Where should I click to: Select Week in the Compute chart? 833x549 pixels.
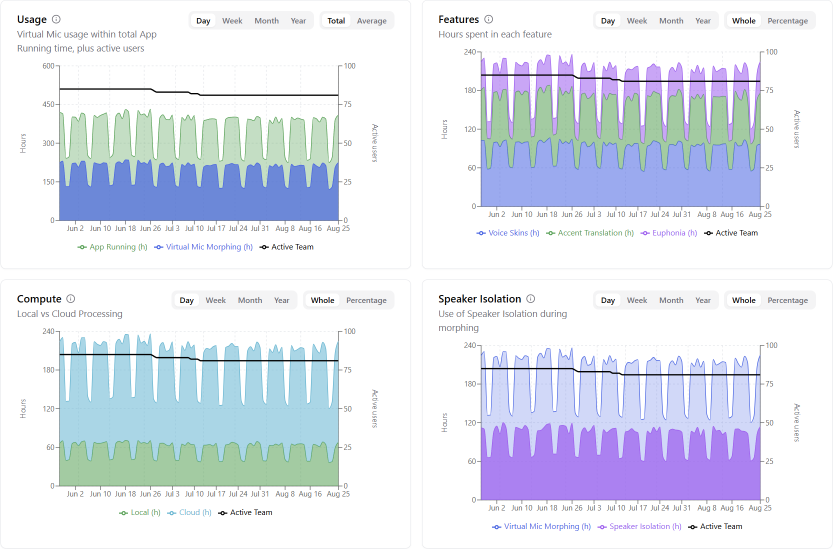(216, 300)
